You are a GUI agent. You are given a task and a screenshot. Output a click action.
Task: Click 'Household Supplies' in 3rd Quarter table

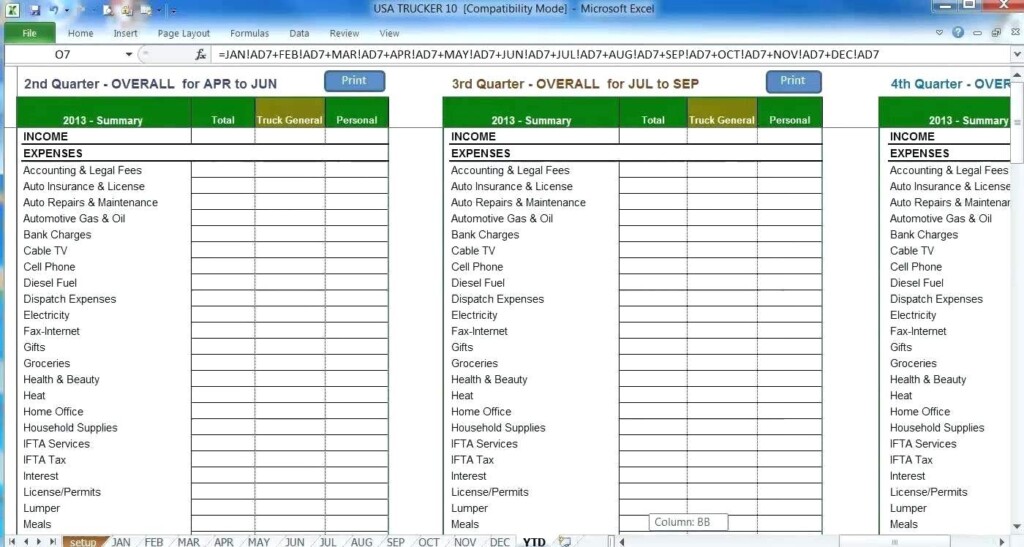tap(498, 428)
